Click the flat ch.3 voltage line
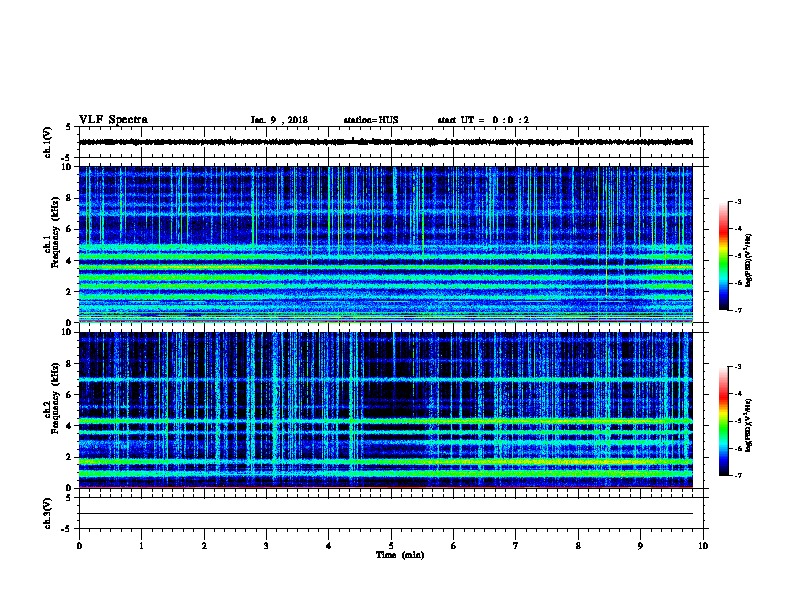The image size is (792, 612). click(x=386, y=514)
